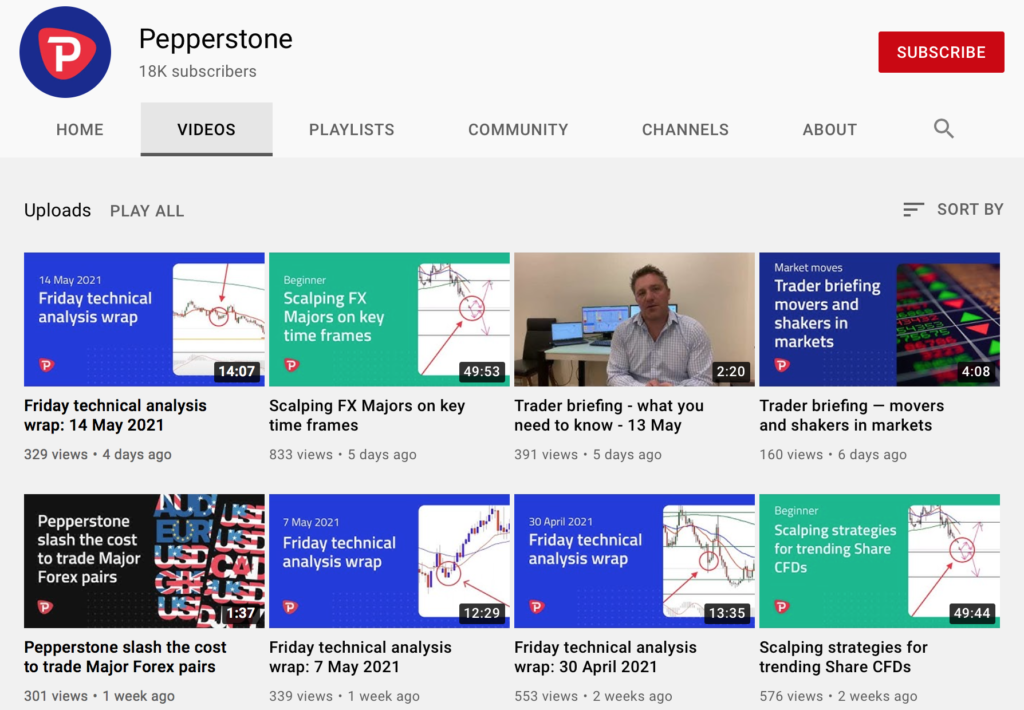This screenshot has width=1024, height=710.
Task: Click the Pepperstone channel avatar logo
Action: [65, 52]
